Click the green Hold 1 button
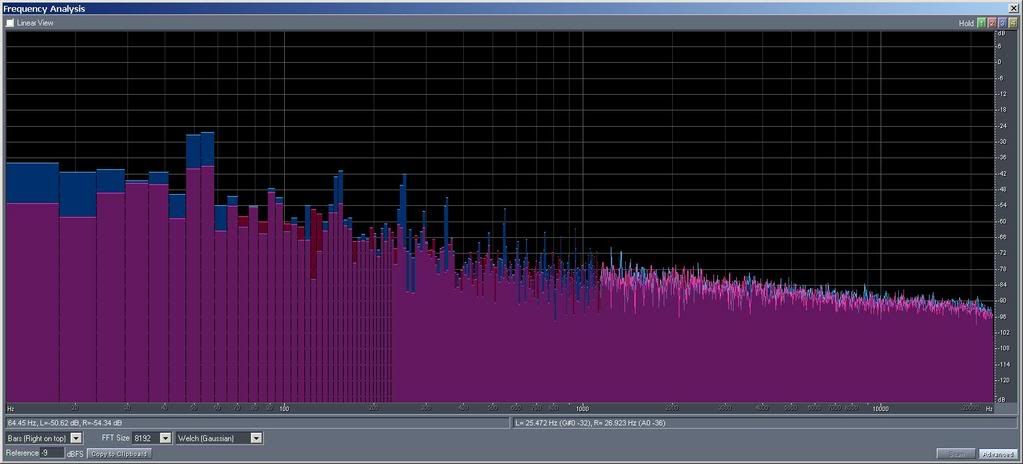The height and width of the screenshot is (464, 1023). 981,23
